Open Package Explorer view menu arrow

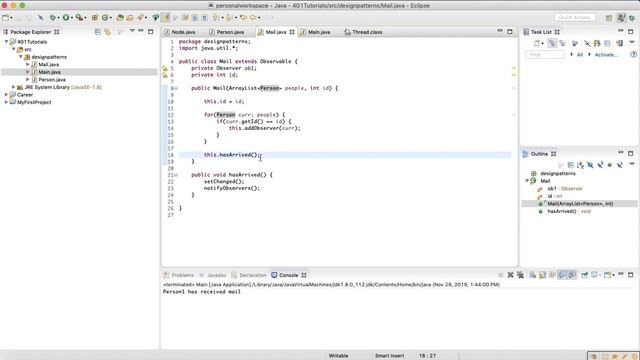[132, 31]
